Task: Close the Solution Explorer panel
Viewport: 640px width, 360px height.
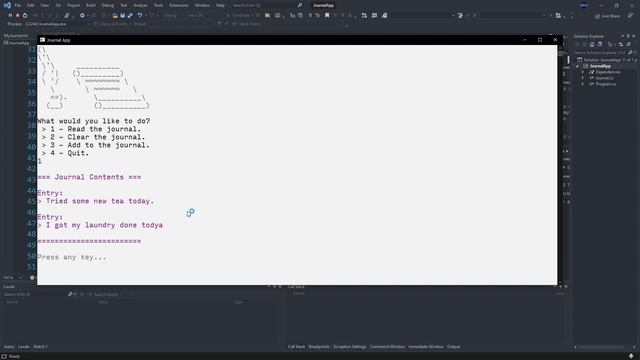Action: [x=634, y=36]
